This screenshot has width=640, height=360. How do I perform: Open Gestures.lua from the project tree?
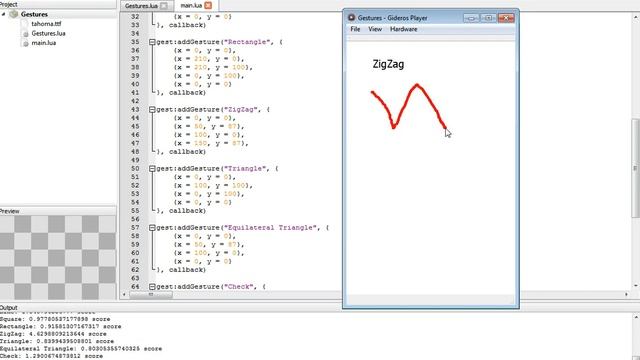[48, 33]
